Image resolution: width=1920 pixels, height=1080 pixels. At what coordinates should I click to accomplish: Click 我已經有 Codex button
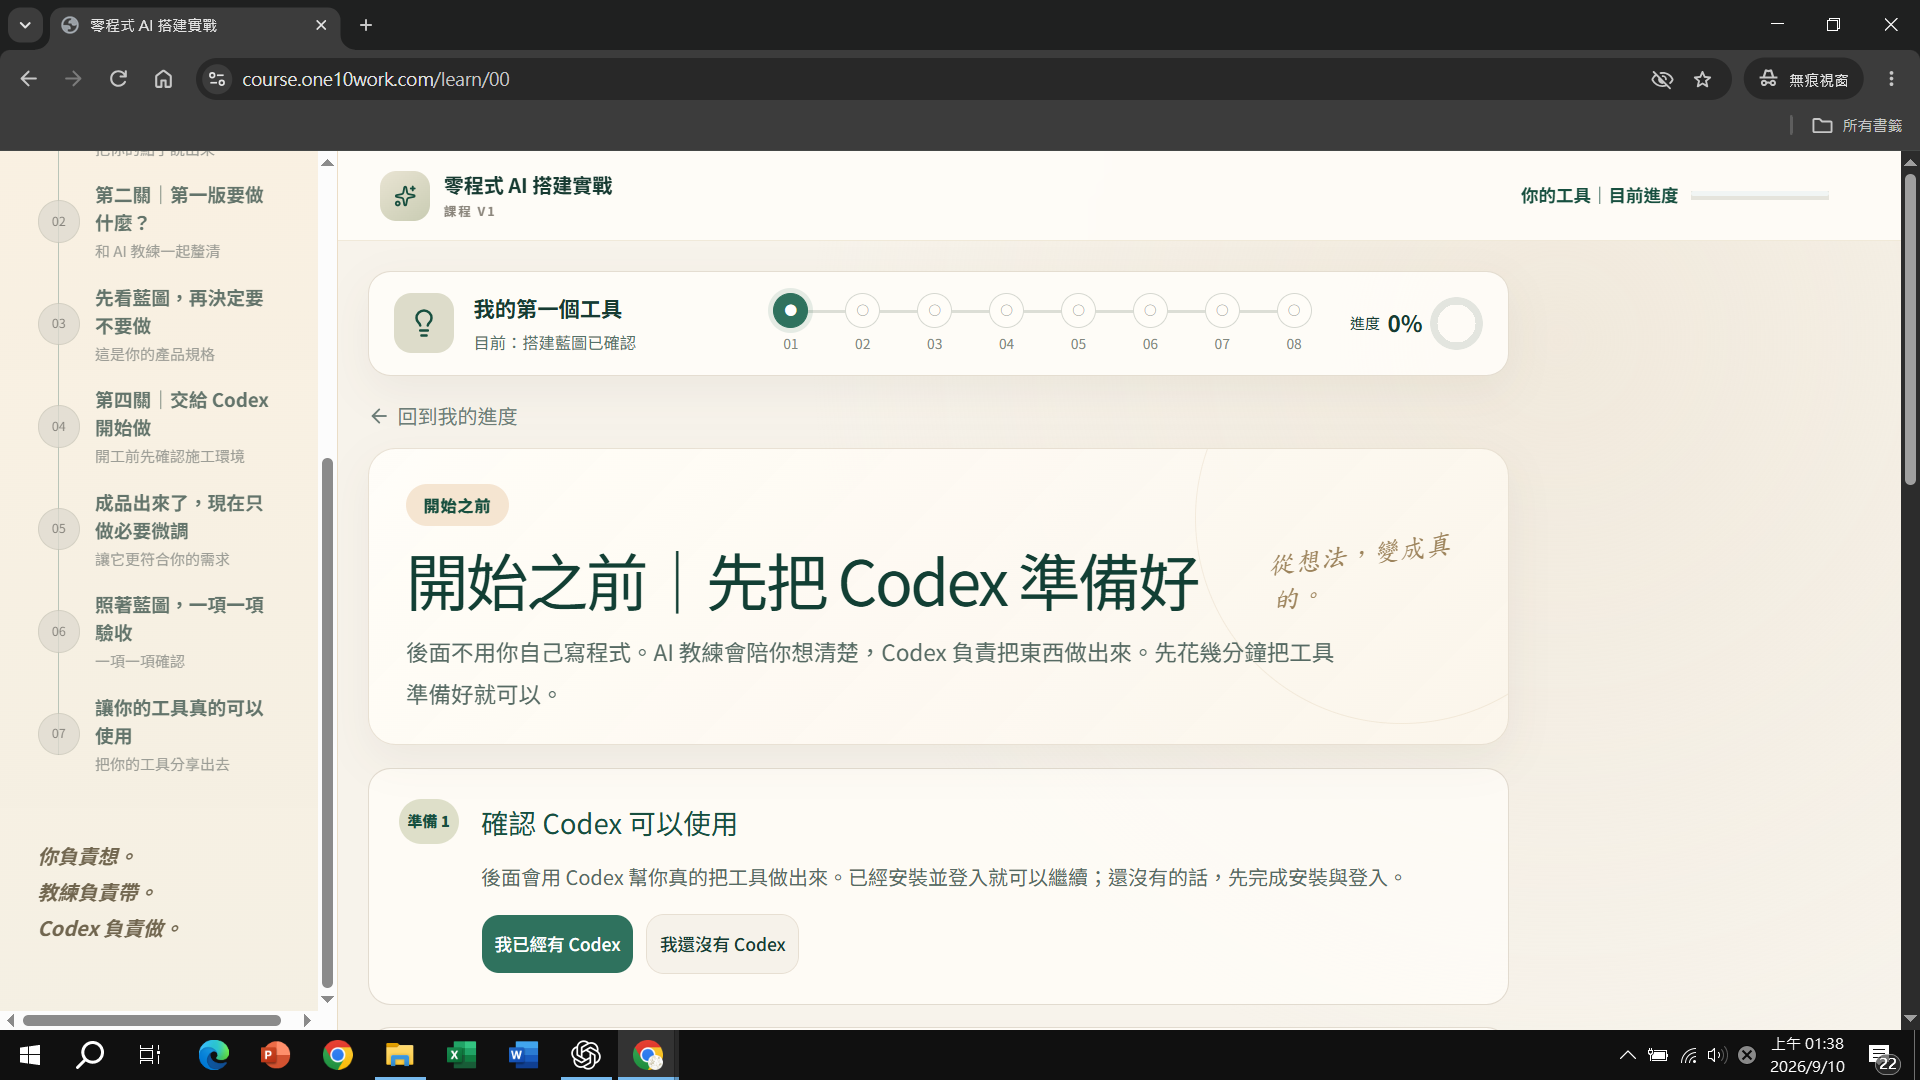[557, 944]
